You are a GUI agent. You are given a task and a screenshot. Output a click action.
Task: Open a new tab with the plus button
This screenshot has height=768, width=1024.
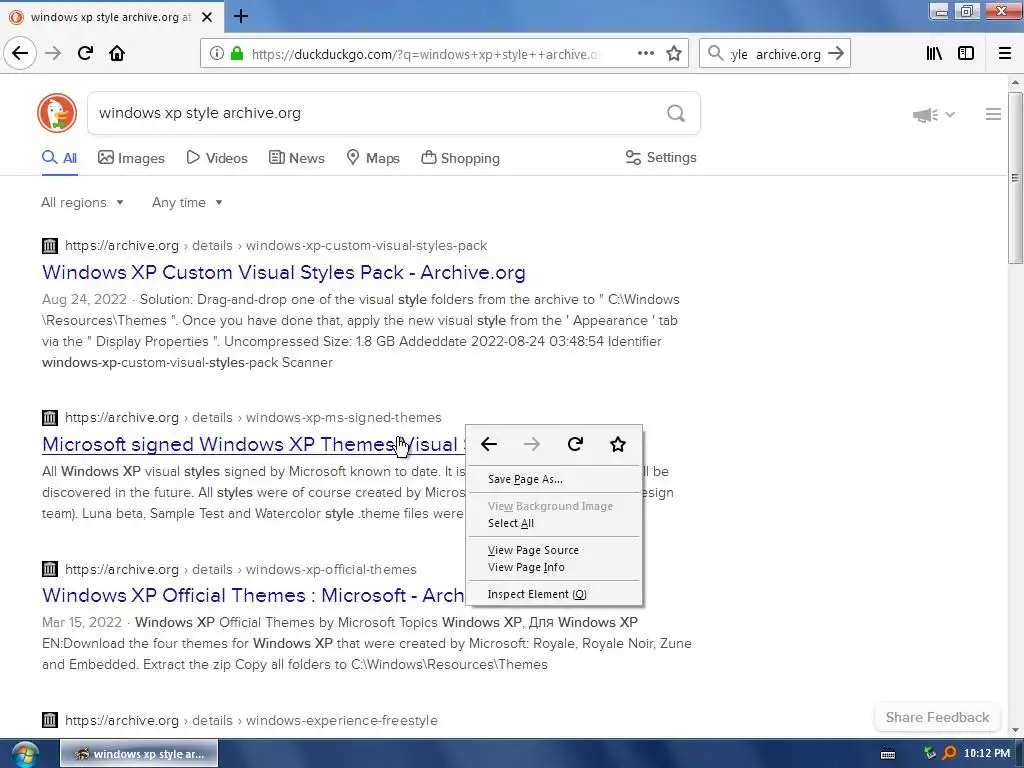point(240,16)
